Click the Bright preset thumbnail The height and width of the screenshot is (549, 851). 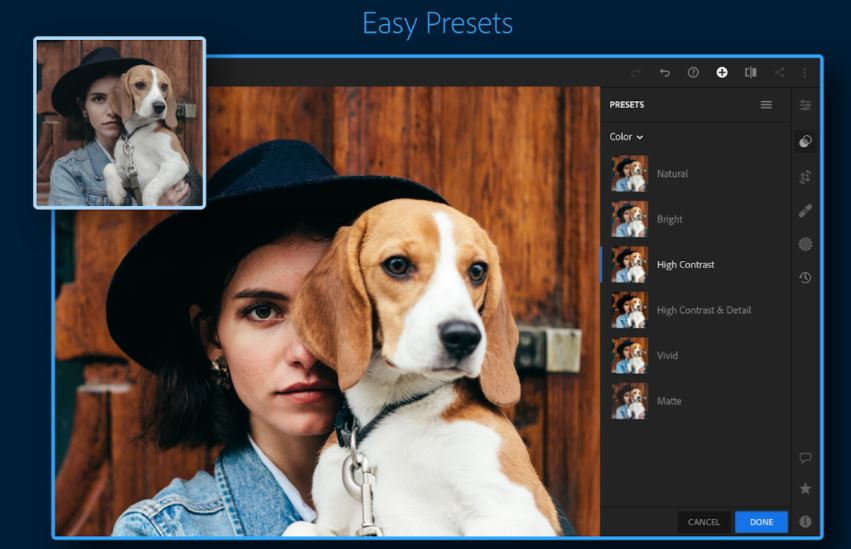click(630, 219)
